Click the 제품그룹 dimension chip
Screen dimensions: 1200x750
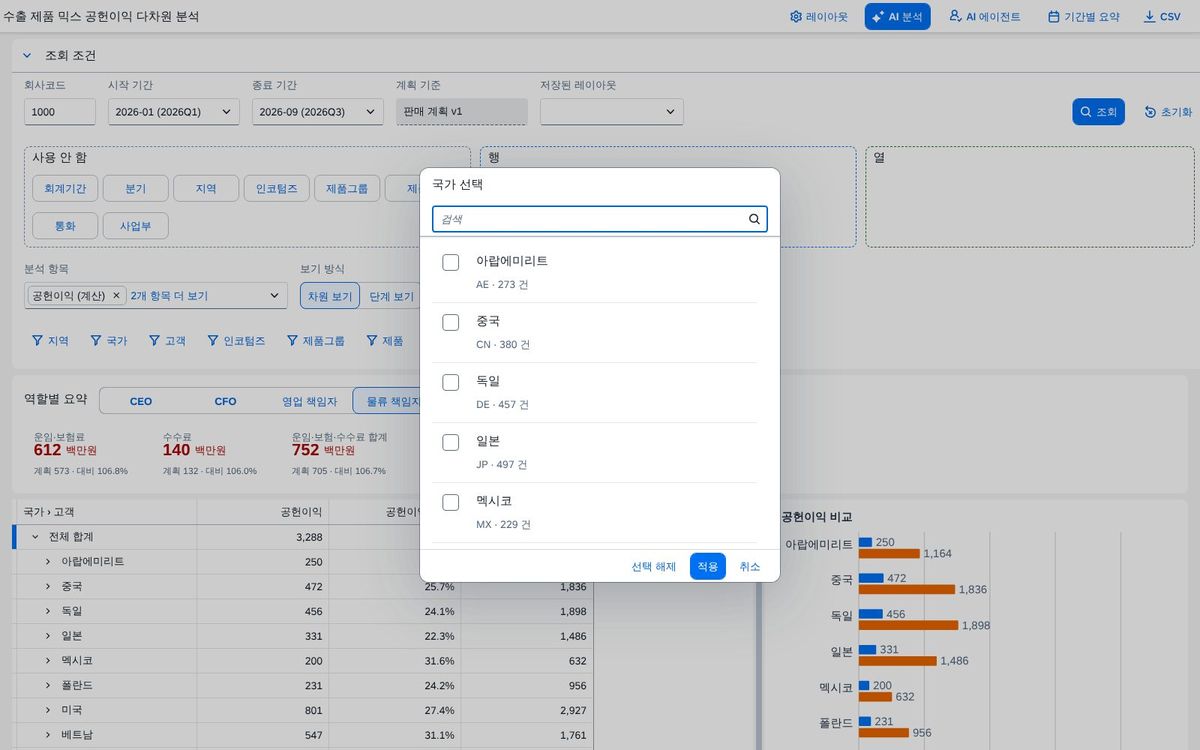click(x=347, y=188)
